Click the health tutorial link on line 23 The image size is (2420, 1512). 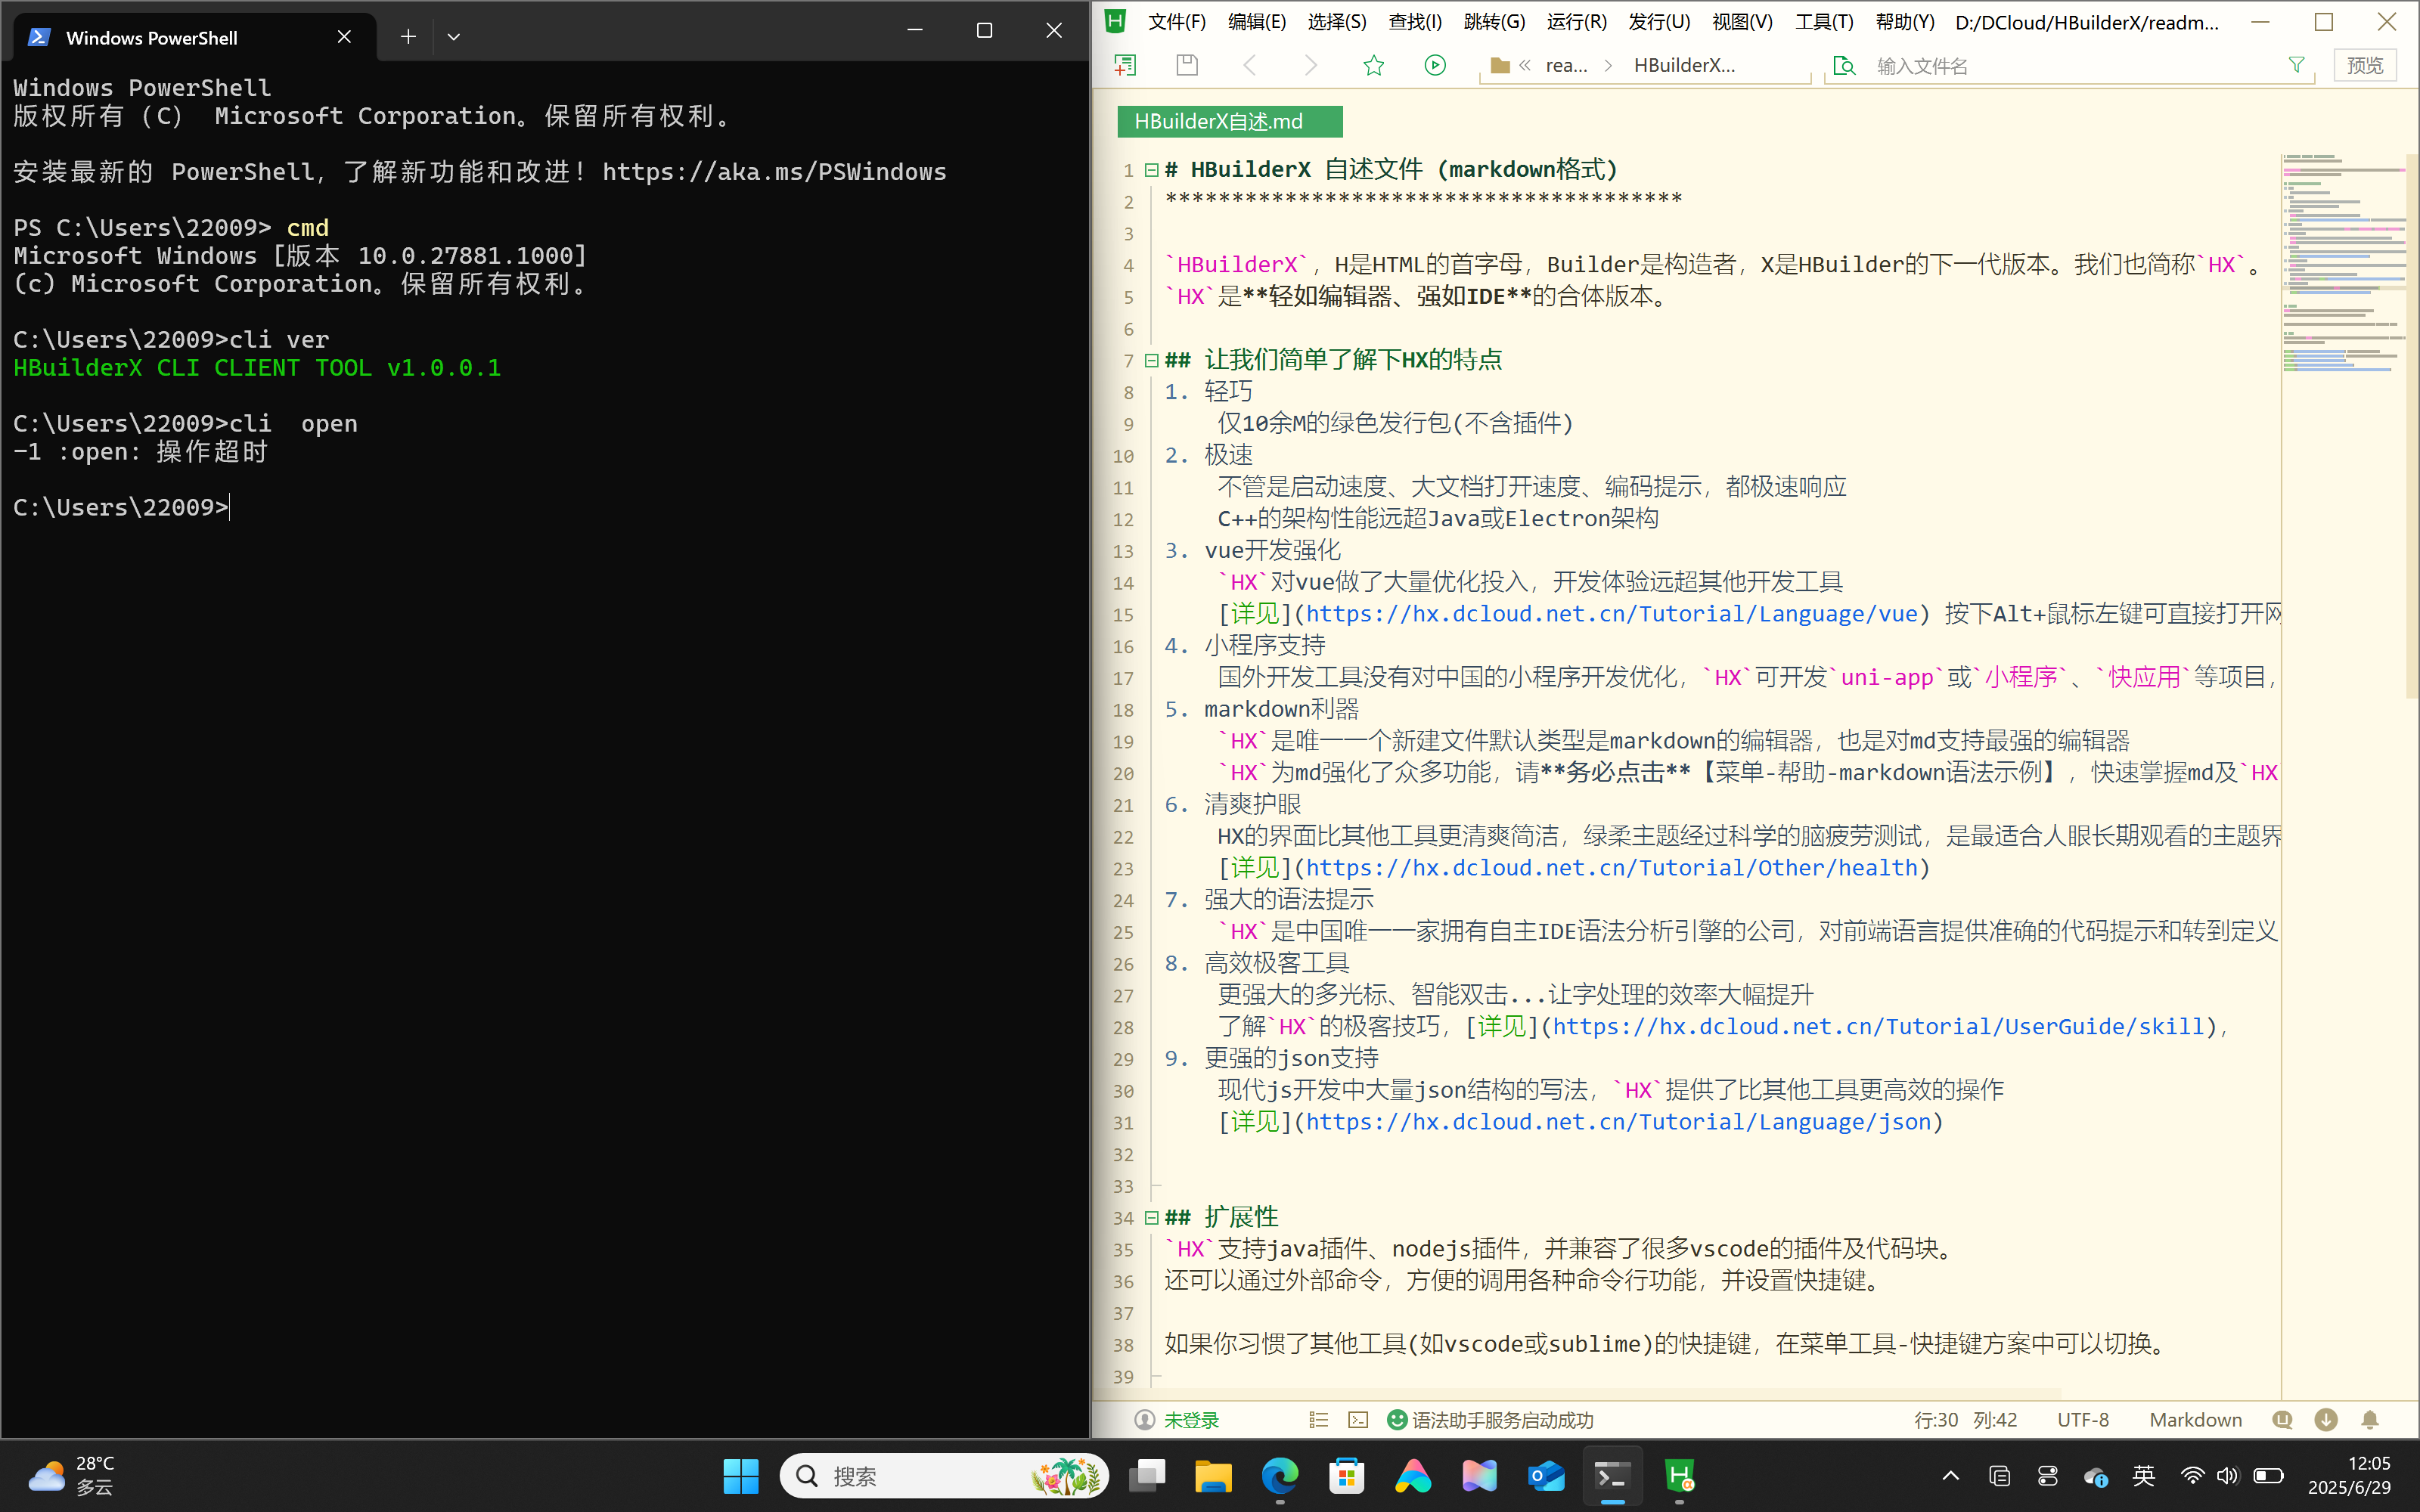1612,868
